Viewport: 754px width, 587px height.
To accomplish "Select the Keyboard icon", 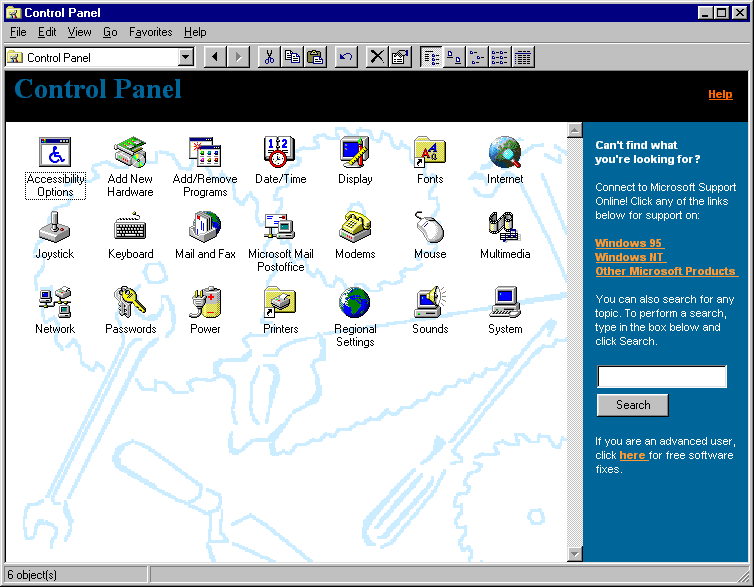I will tap(130, 227).
